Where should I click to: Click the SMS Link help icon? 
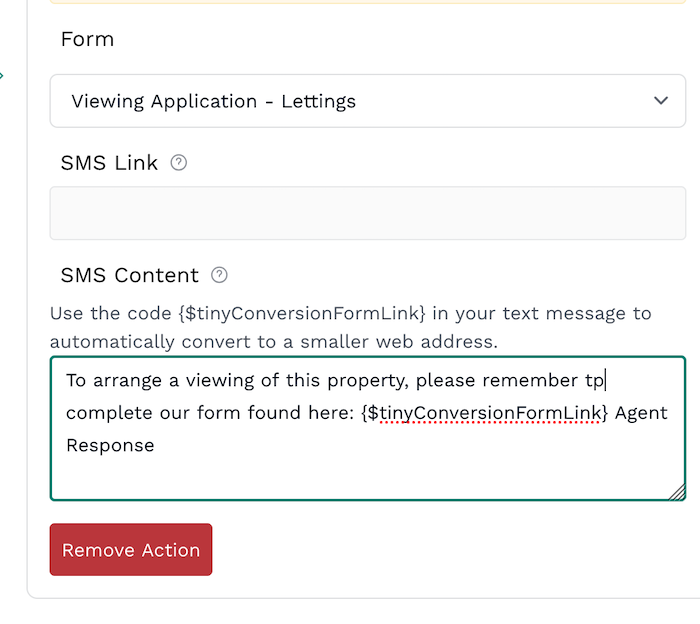pyautogui.click(x=179, y=163)
